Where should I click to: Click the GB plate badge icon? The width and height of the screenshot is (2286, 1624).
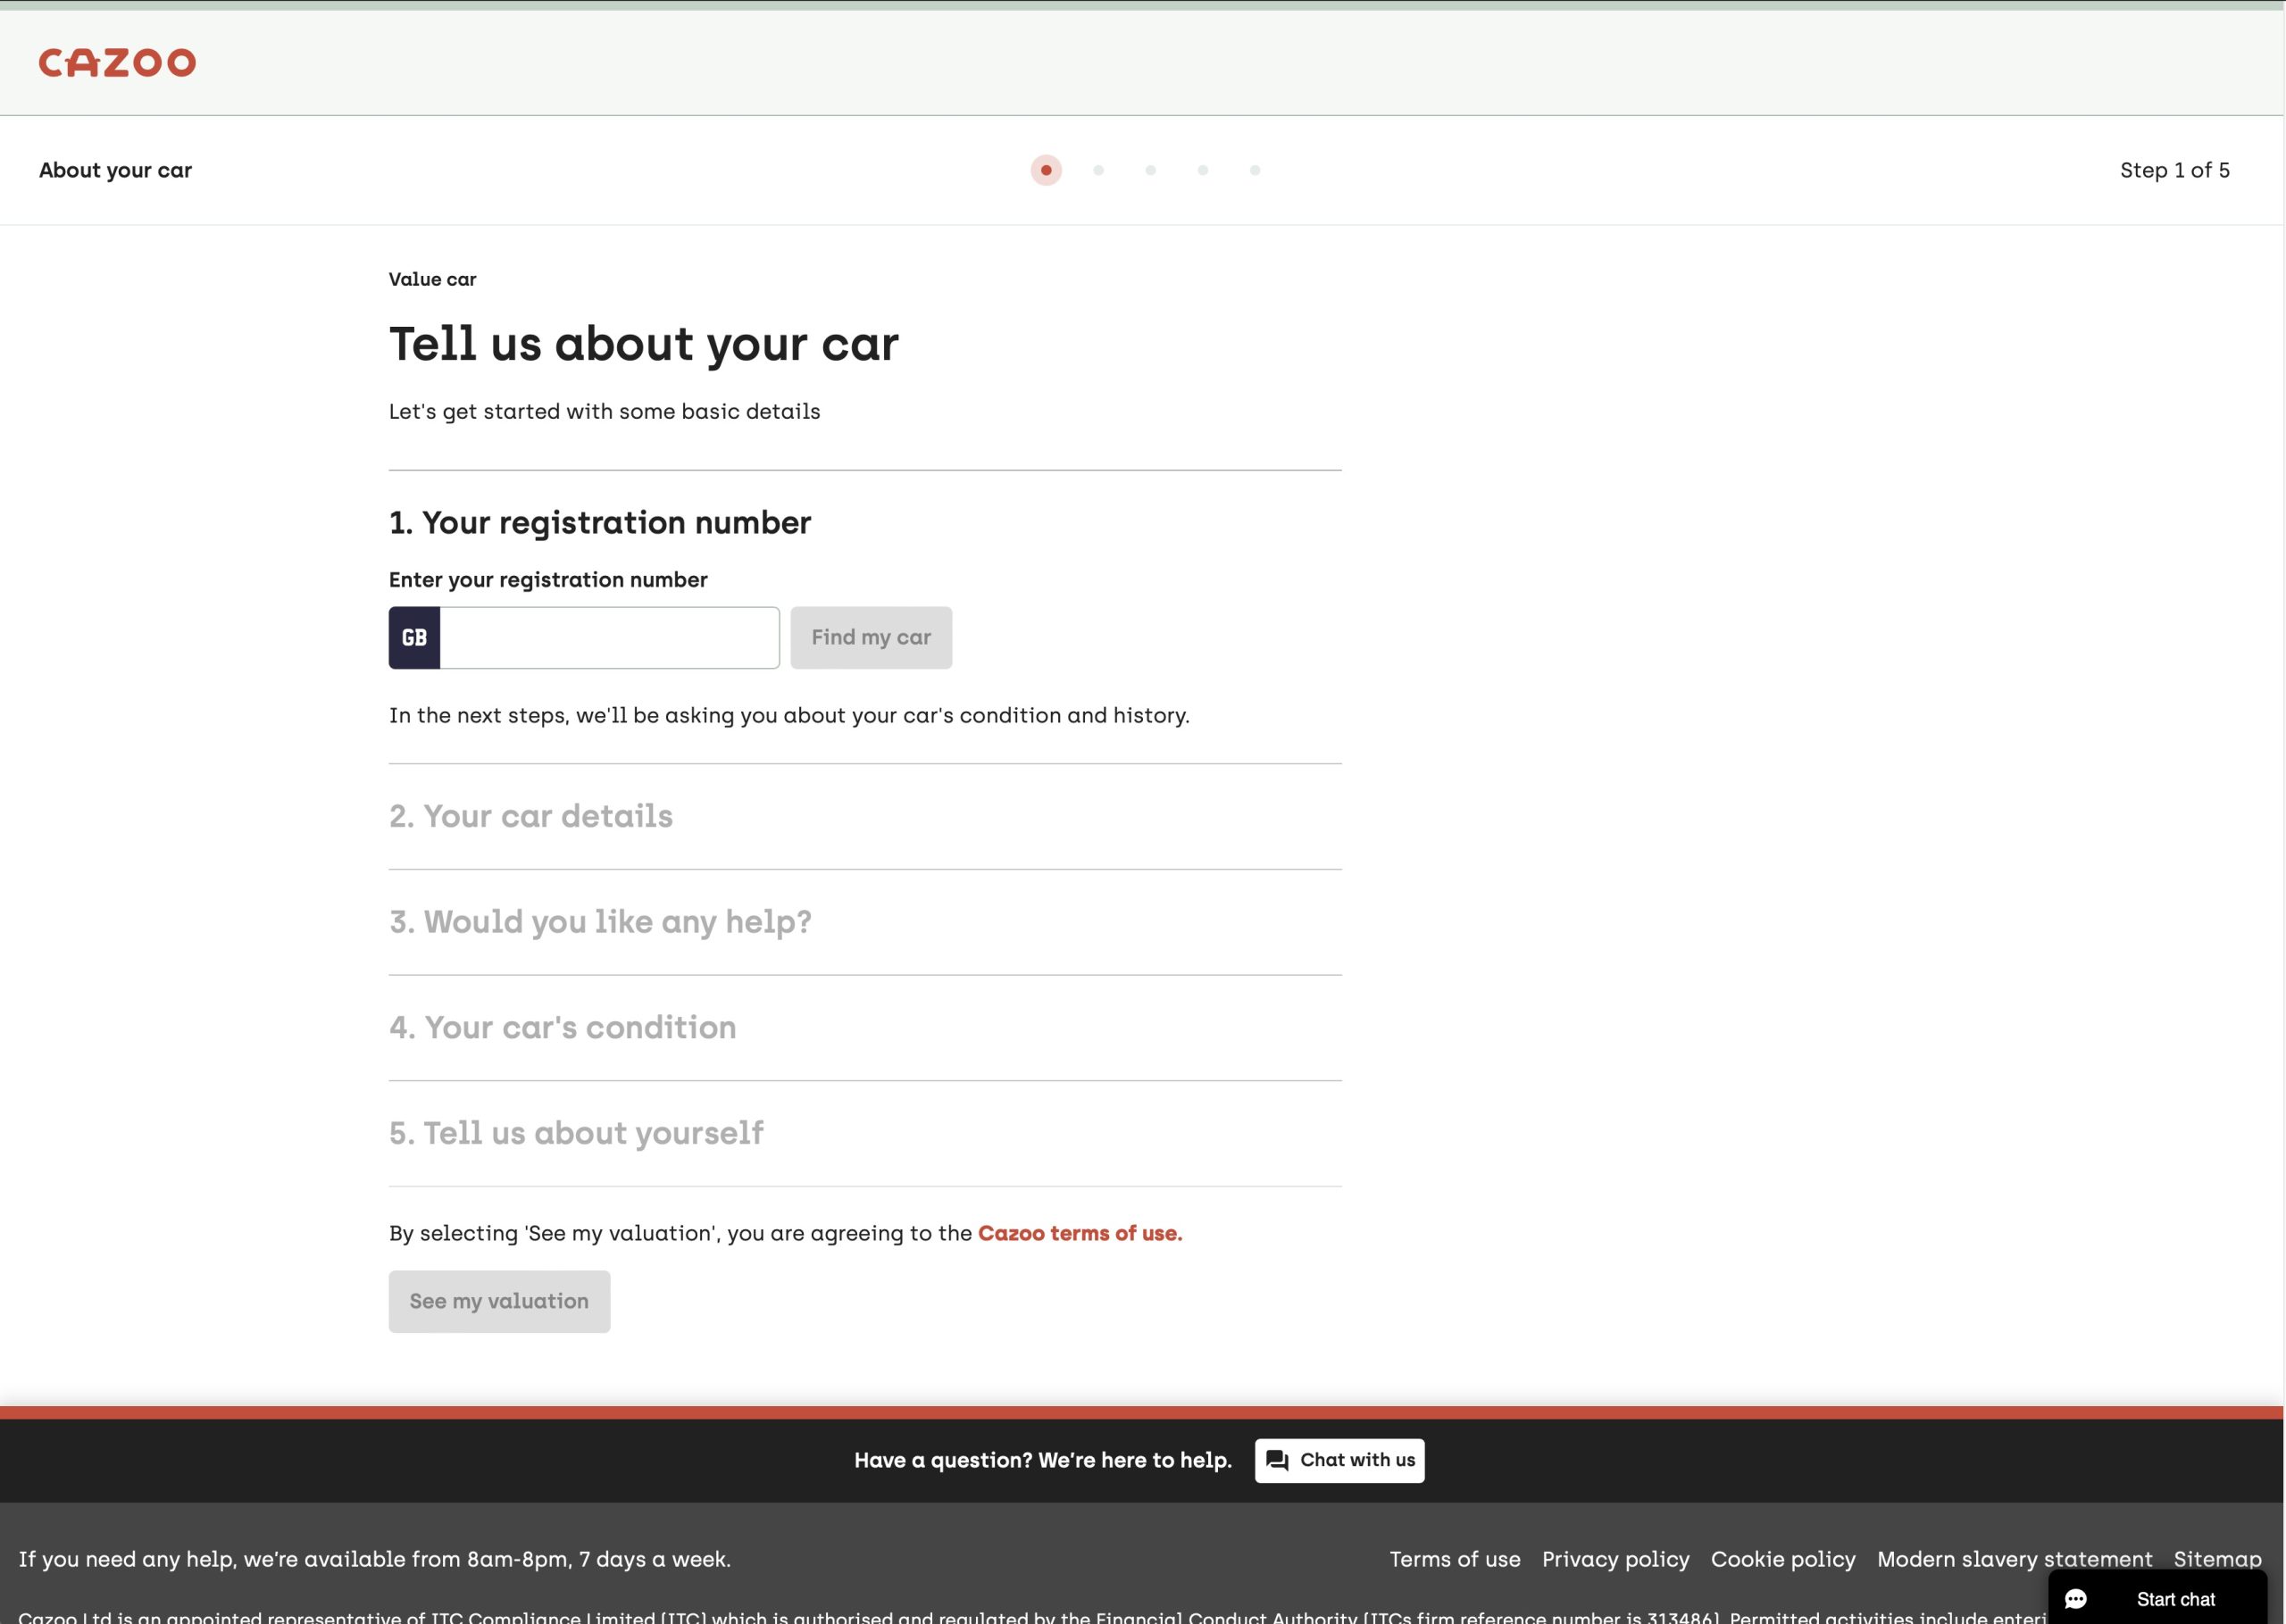pos(414,638)
